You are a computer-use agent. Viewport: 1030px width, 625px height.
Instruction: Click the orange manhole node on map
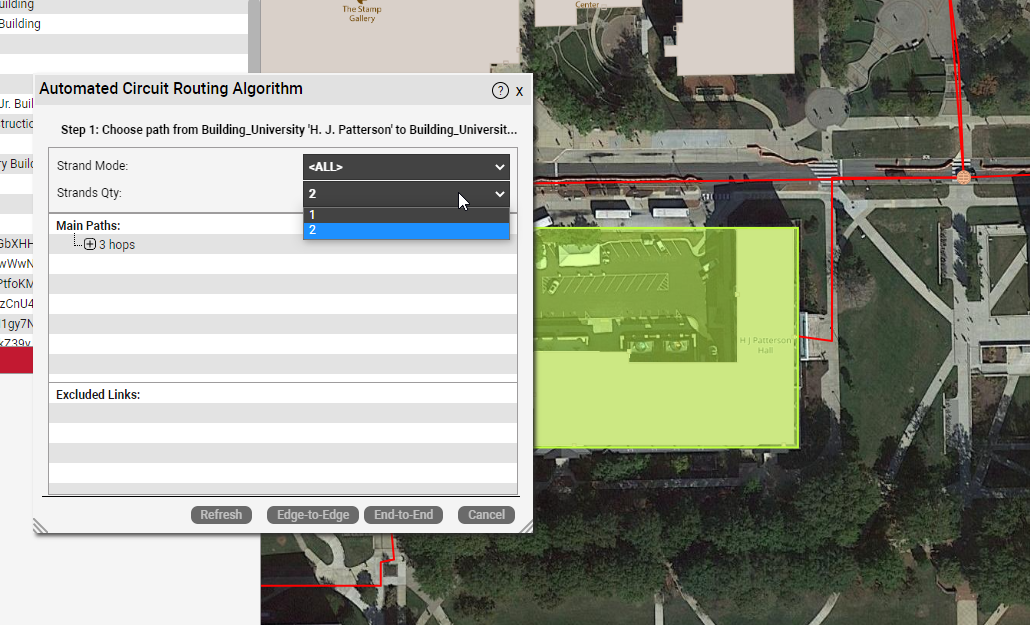click(x=963, y=176)
